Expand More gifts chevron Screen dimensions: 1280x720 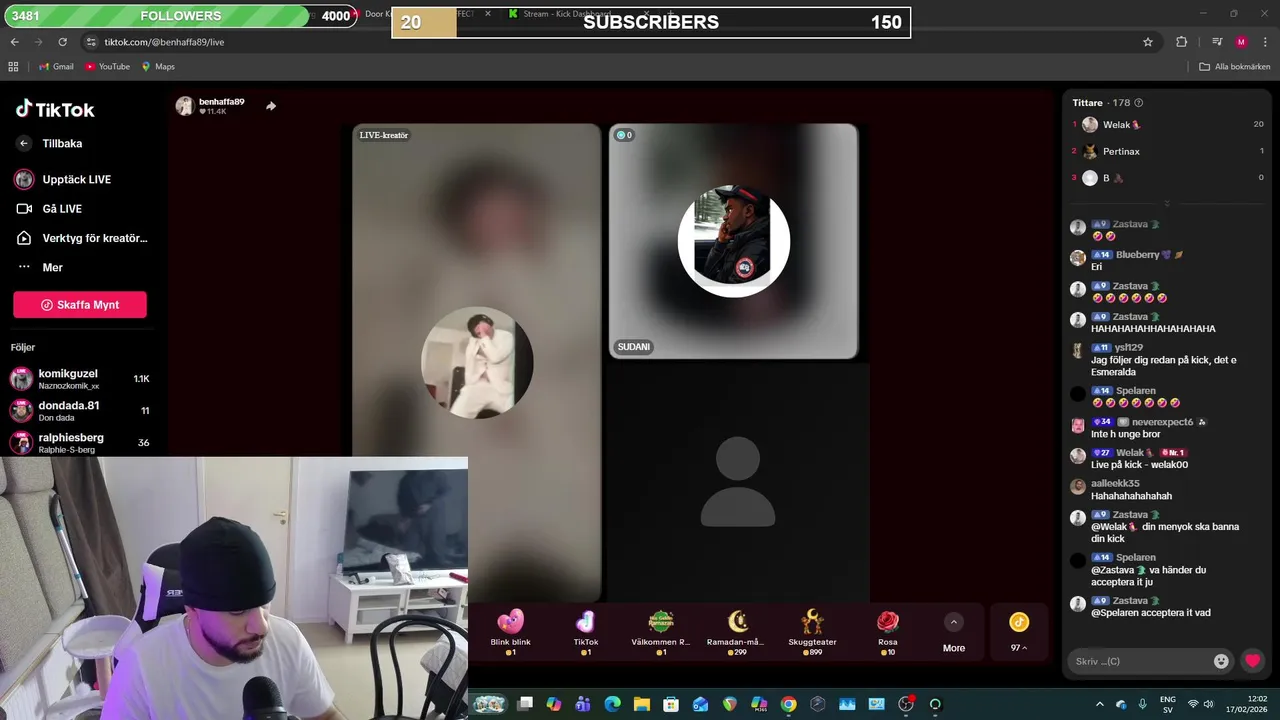tap(954, 622)
